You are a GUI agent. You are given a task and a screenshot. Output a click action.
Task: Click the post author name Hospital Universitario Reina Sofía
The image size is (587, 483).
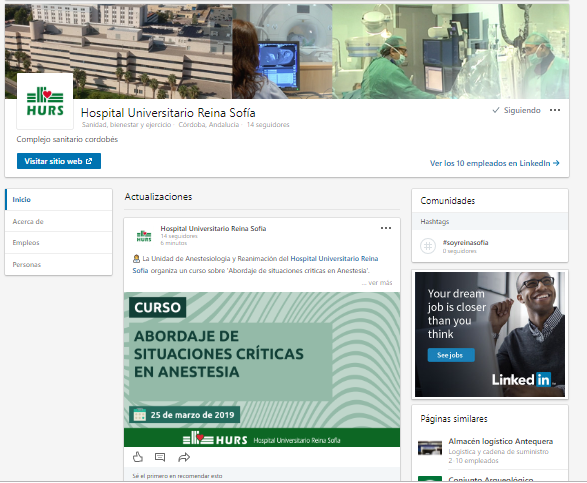[x=213, y=228]
